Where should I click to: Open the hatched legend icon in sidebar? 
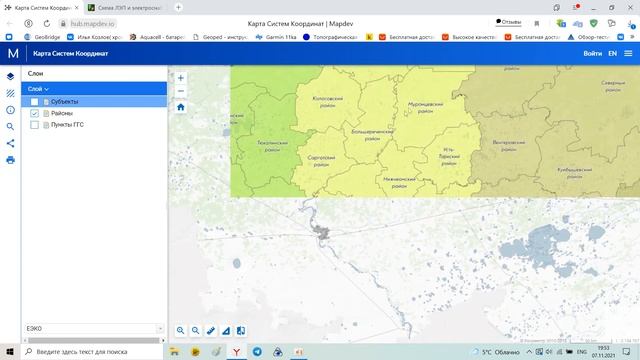pos(11,93)
